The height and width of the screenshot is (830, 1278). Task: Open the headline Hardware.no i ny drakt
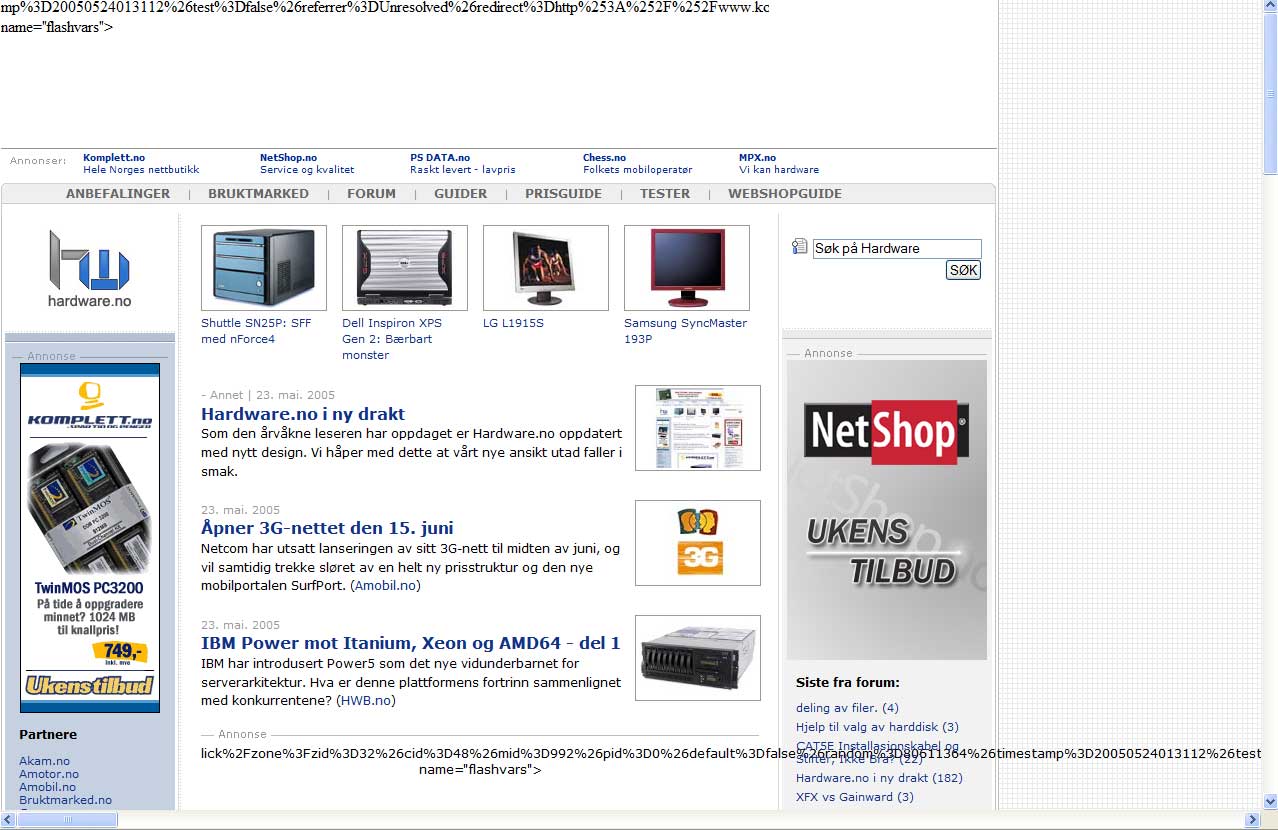(303, 414)
